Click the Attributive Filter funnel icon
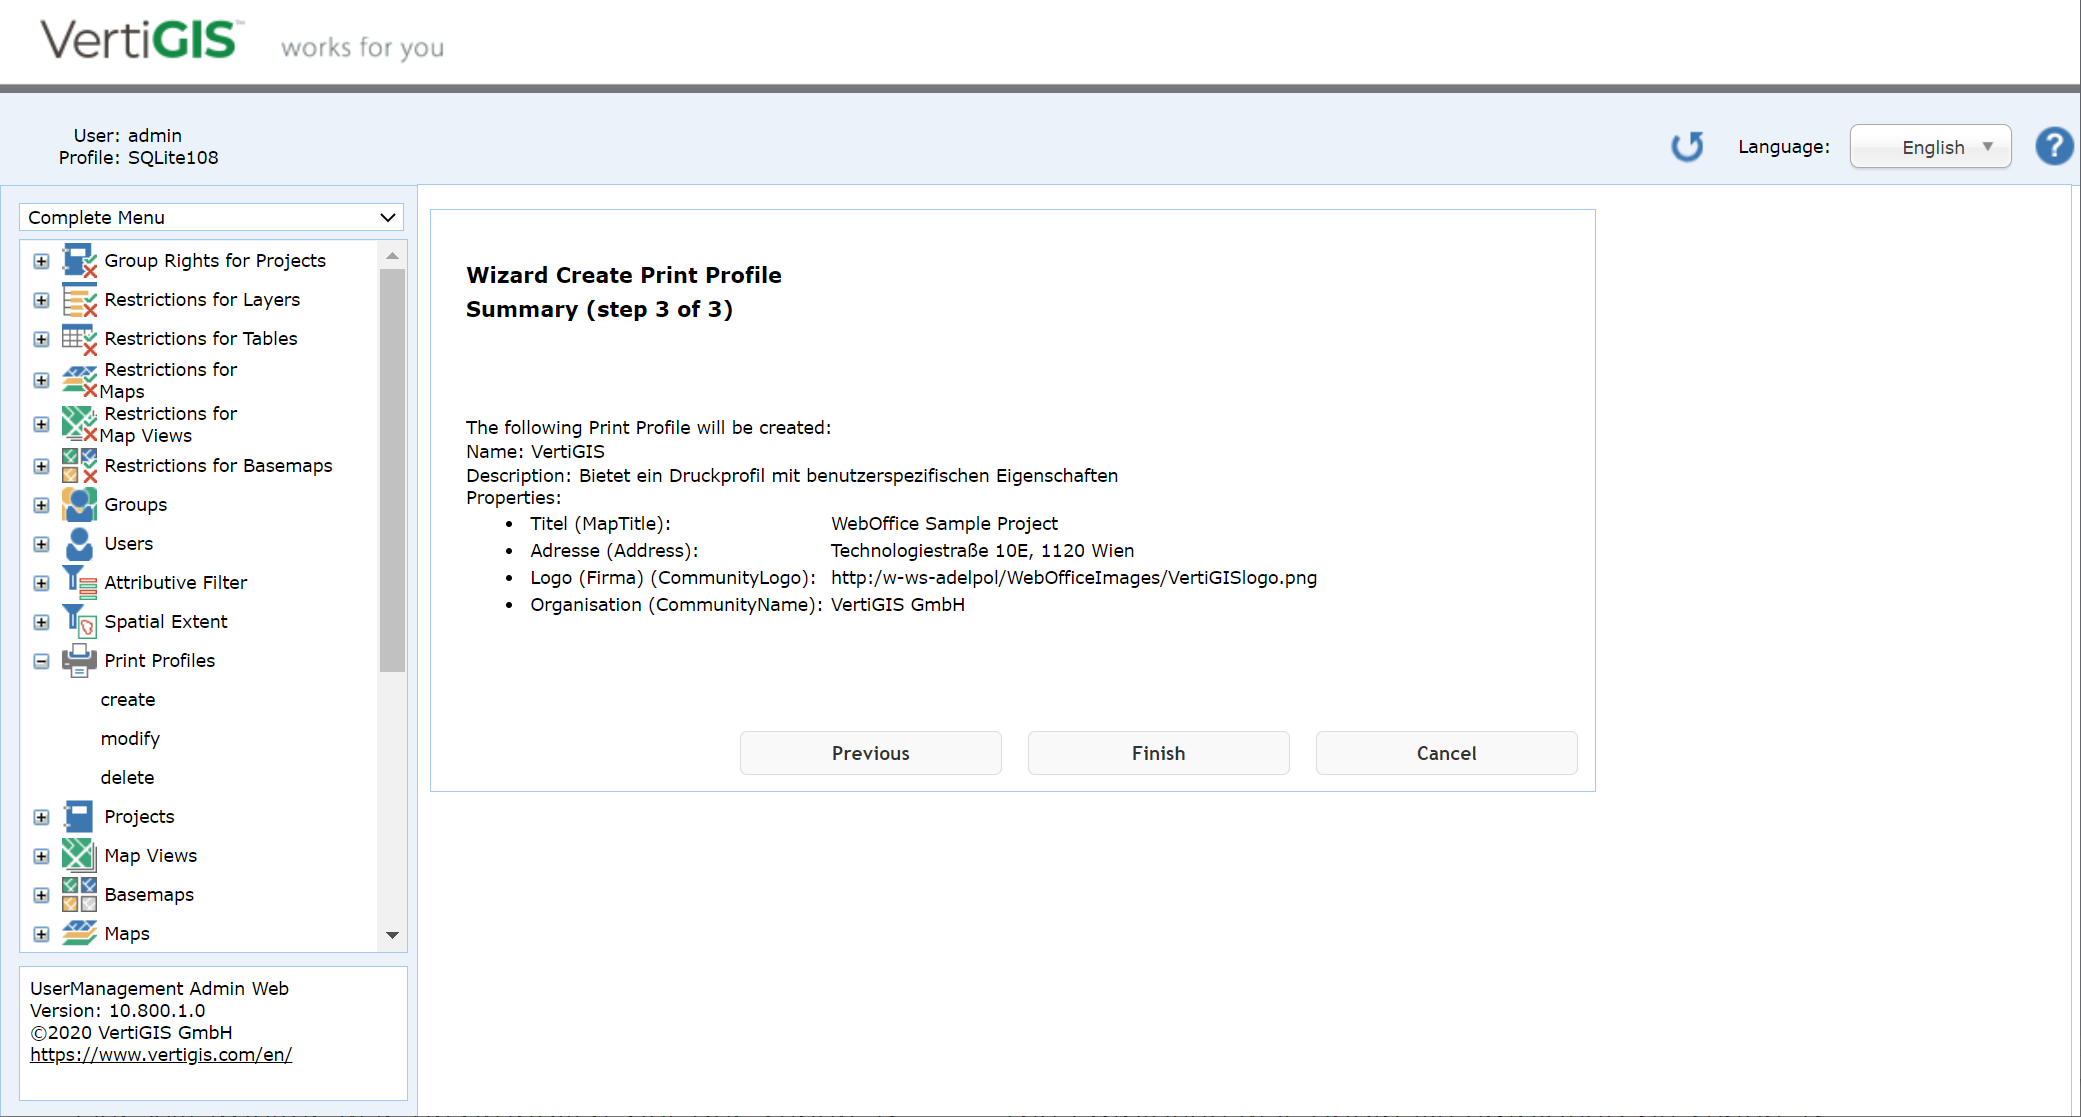 click(79, 581)
